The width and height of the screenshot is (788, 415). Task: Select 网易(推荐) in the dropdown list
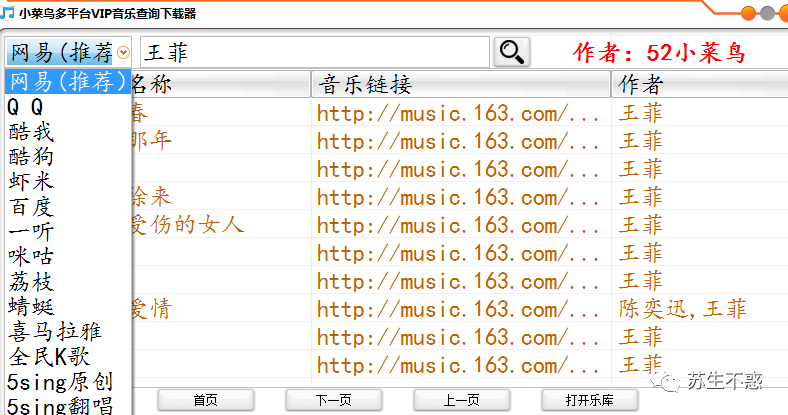[x=68, y=81]
